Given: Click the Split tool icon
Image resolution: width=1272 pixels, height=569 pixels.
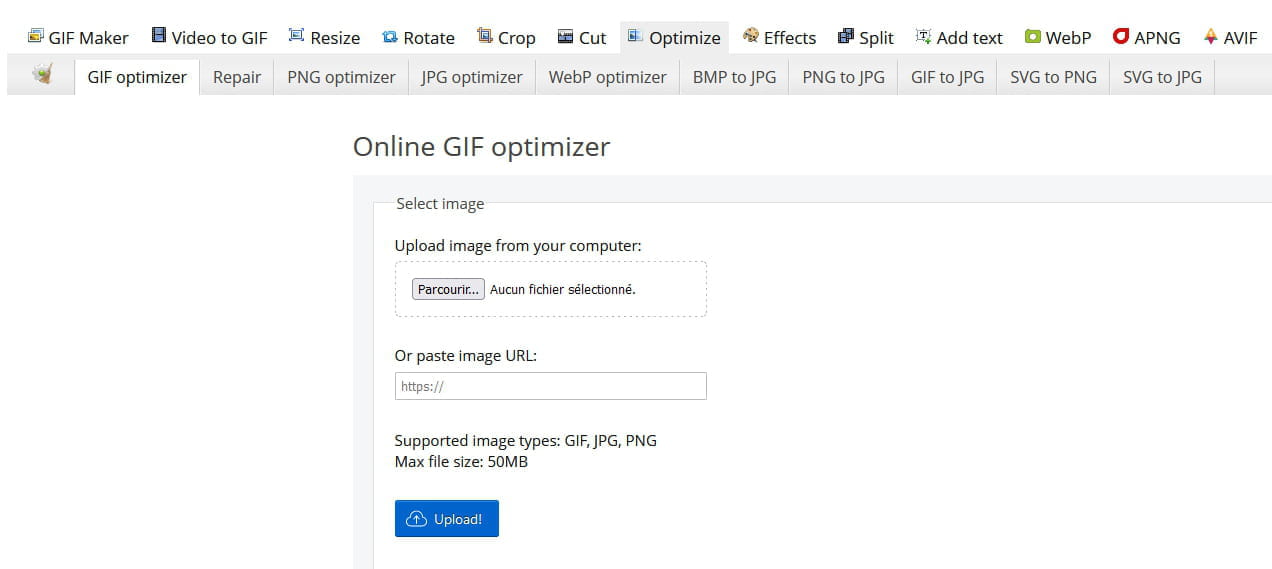Looking at the screenshot, I should 846,36.
